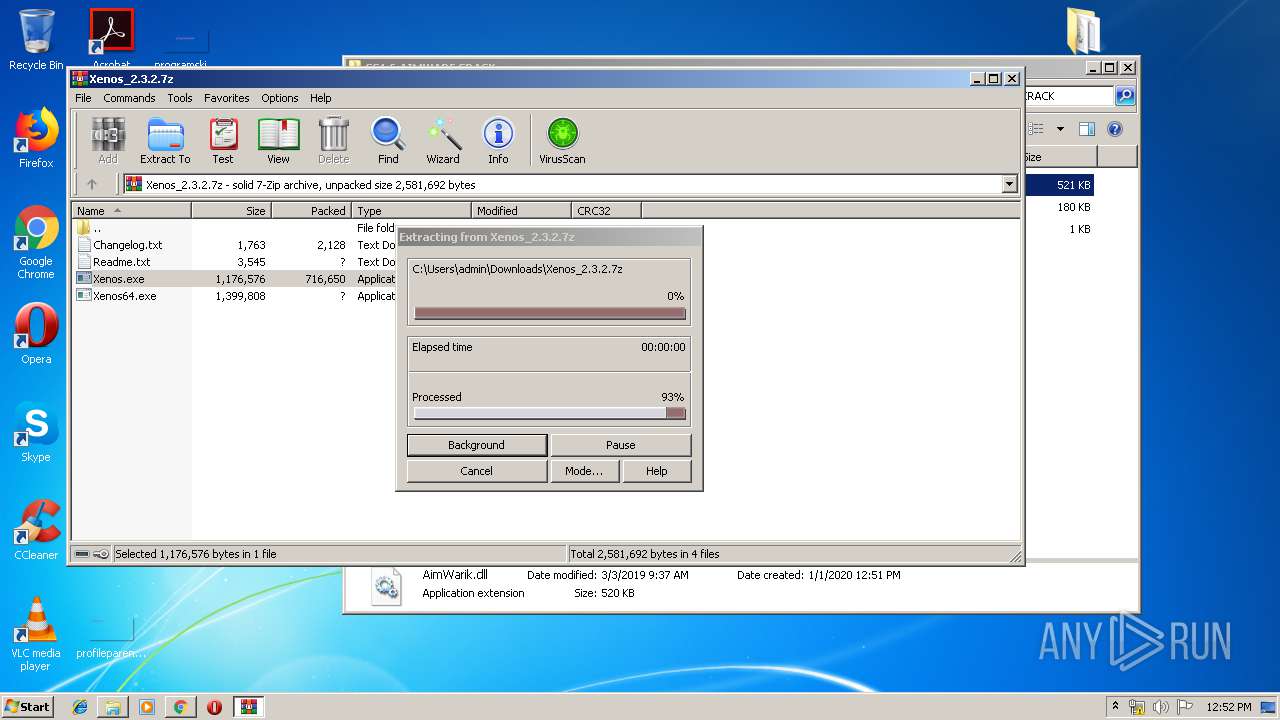Click the Chrome taskbar icon
Viewport: 1280px width, 720px height.
[x=180, y=707]
